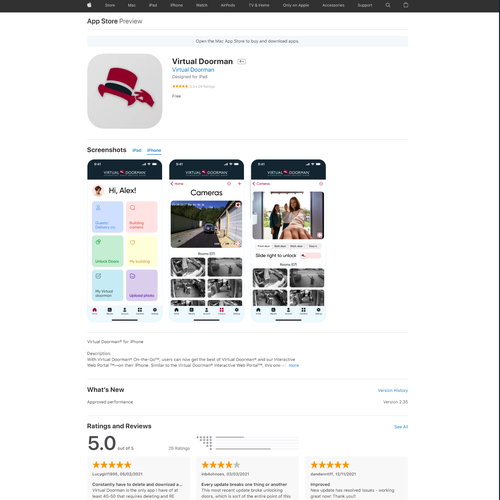Click the 4+ age rating badge
Image resolution: width=500 pixels, height=500 pixels.
[242, 61]
